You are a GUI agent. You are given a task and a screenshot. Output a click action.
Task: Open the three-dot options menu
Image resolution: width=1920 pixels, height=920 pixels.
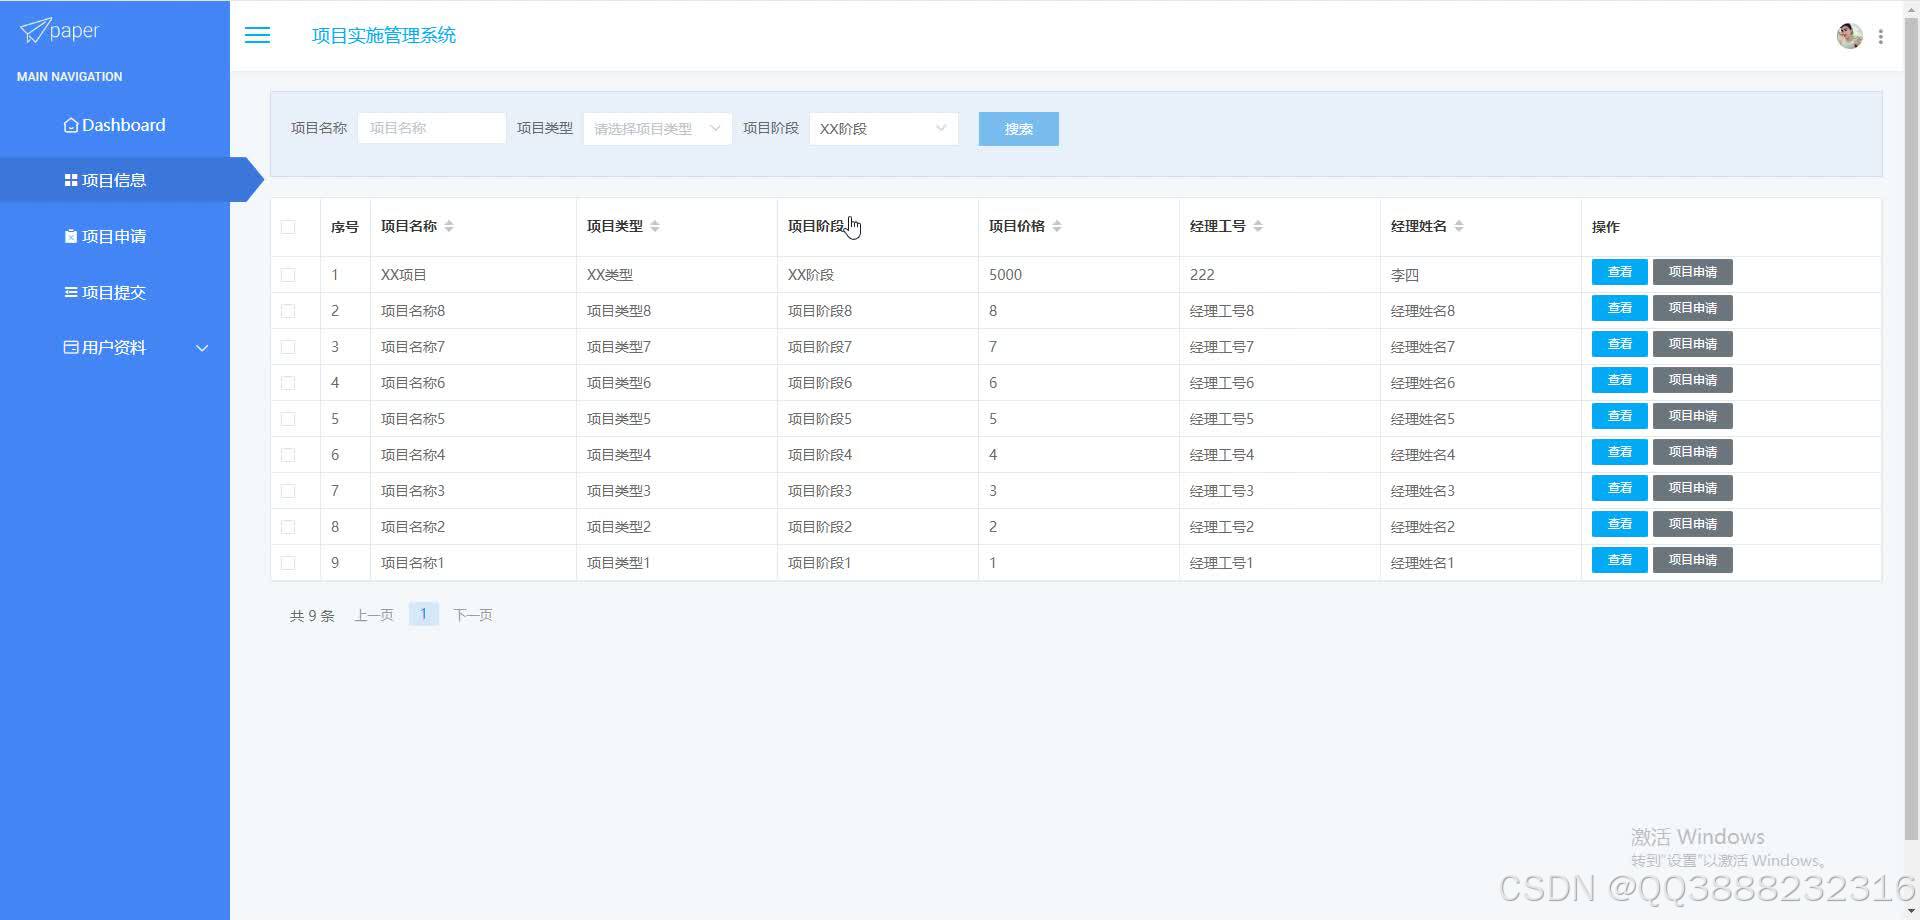tap(1881, 36)
